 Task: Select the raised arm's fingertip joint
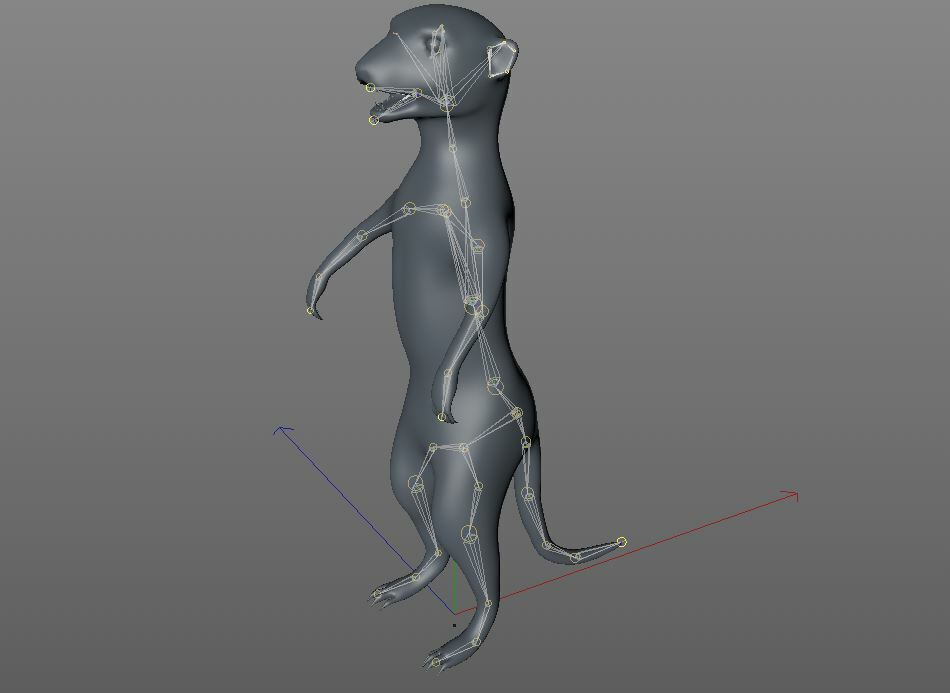(x=311, y=311)
